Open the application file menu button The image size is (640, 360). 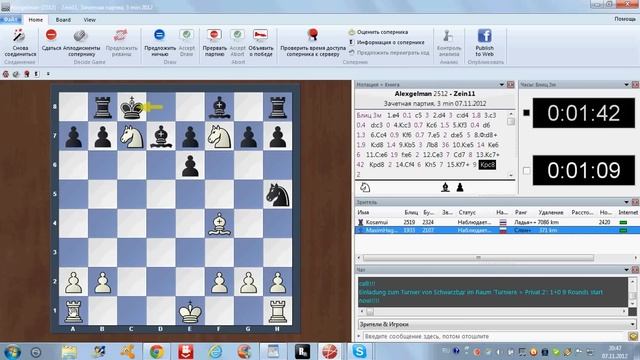pos(11,20)
